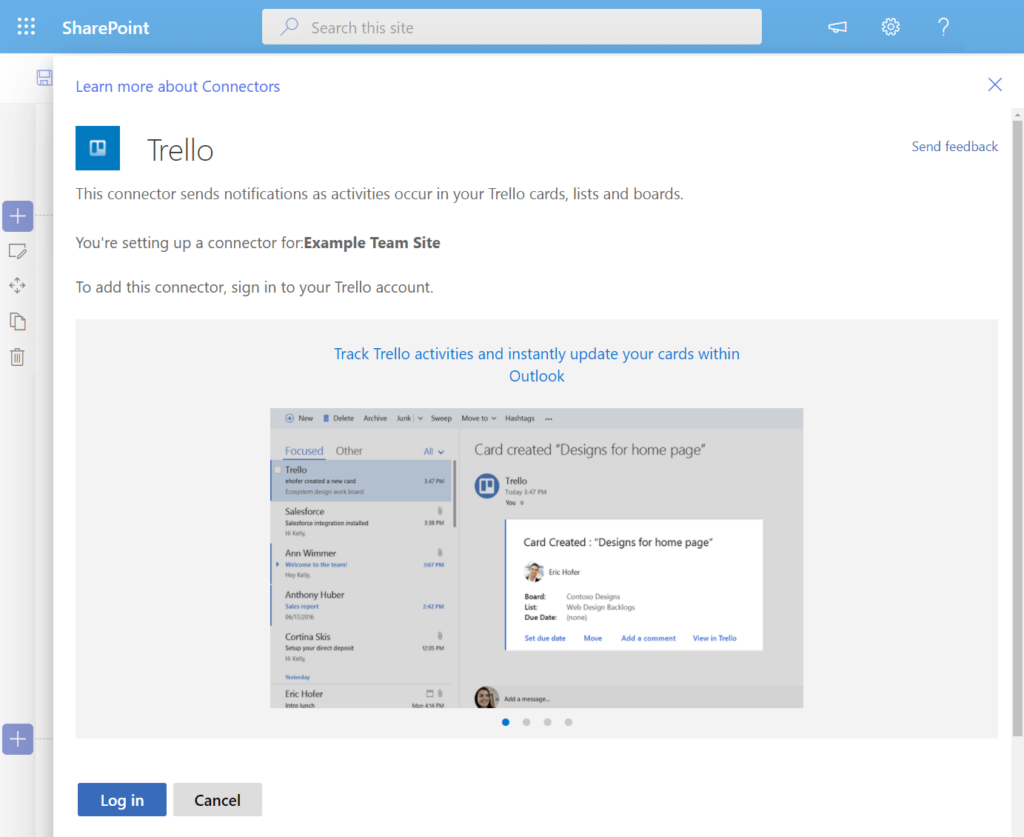Open the app launcher waffle icon

(x=26, y=27)
